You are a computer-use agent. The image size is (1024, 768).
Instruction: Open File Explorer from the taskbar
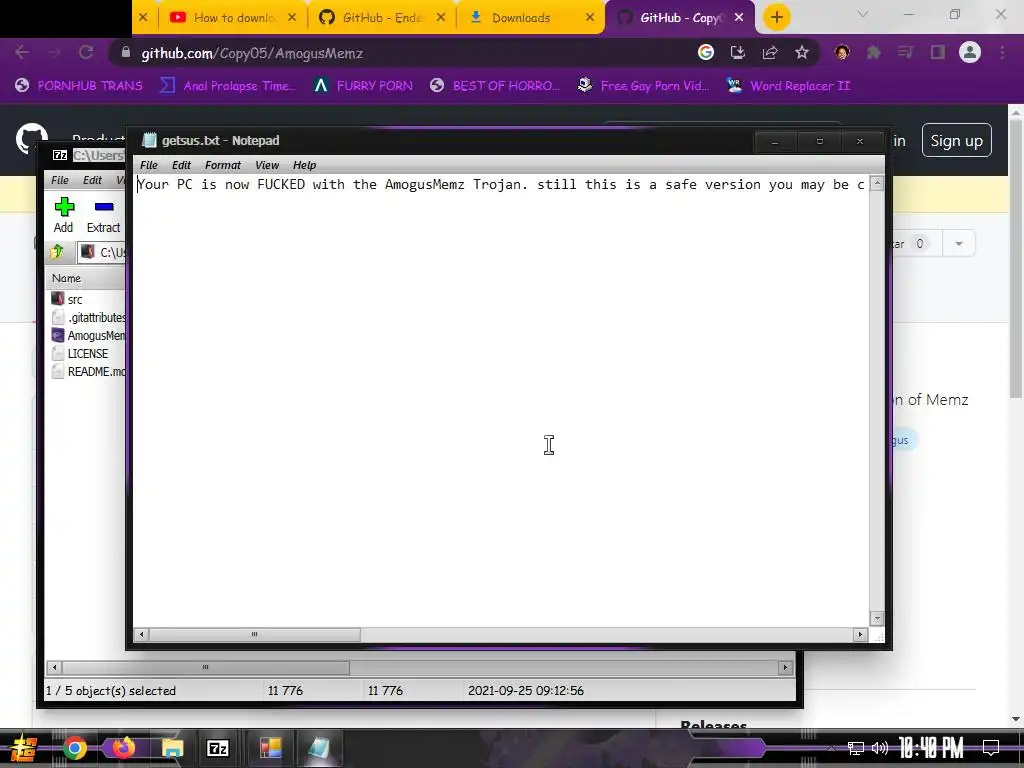(x=172, y=748)
